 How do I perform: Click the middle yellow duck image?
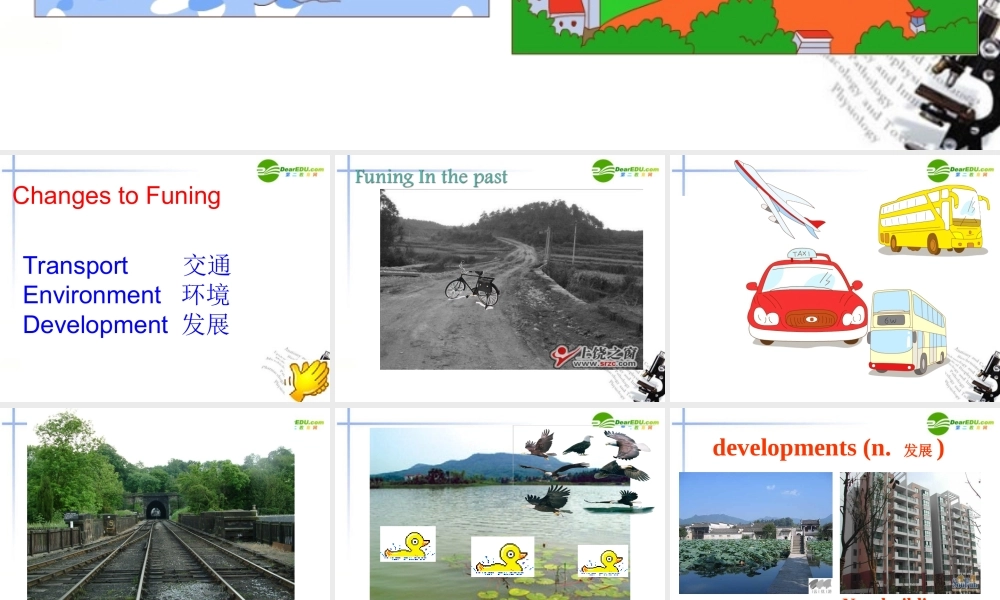pyautogui.click(x=502, y=557)
